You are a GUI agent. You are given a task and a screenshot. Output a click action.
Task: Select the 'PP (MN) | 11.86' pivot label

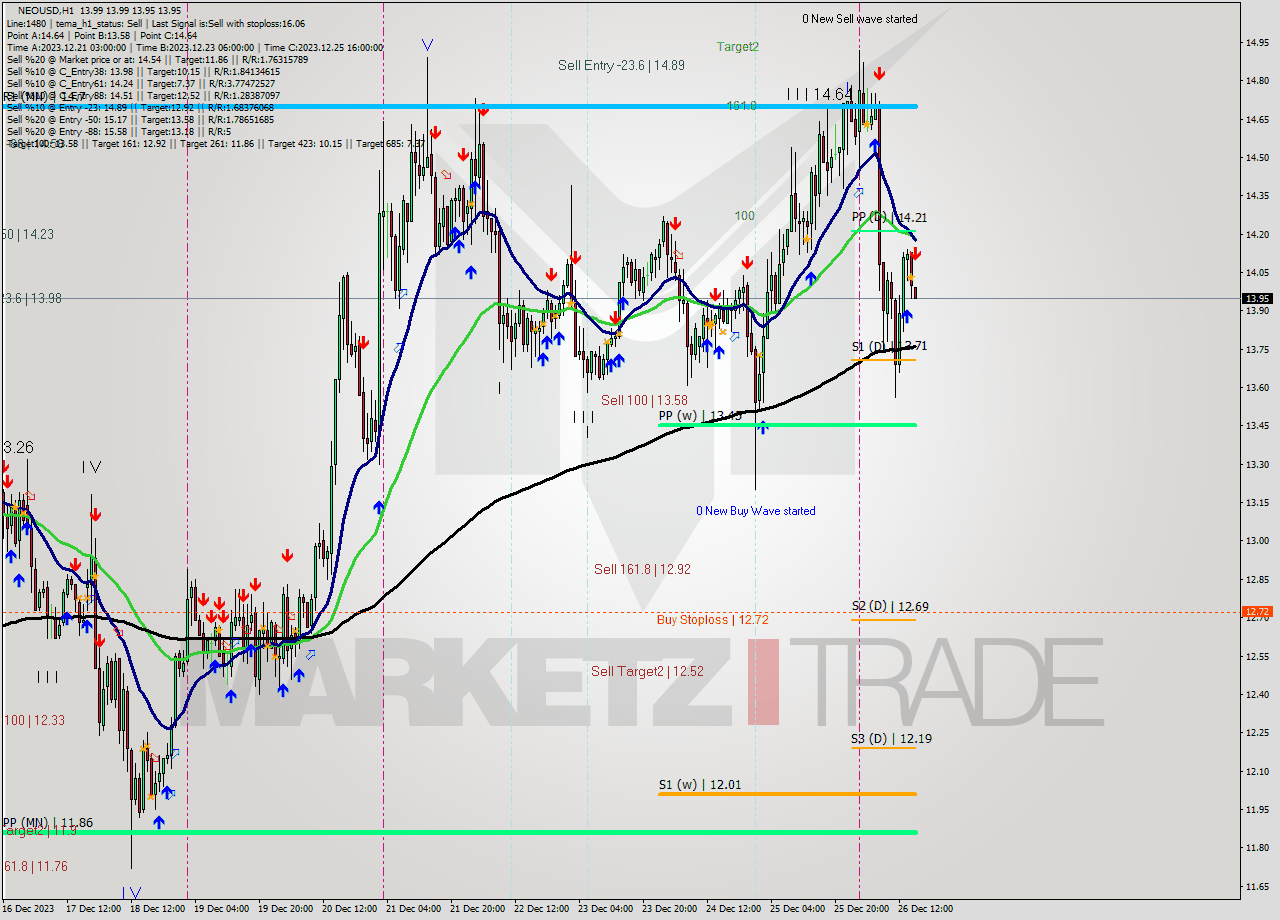click(47, 823)
